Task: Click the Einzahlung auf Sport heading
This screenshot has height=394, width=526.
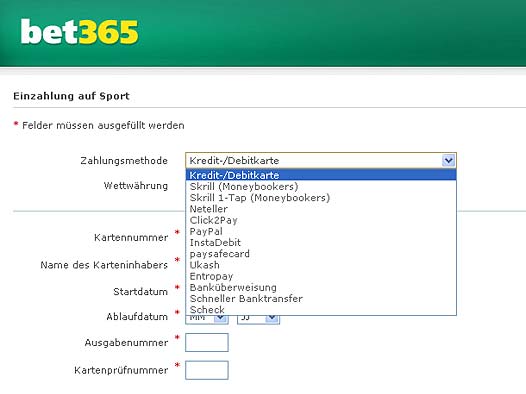Action: tap(71, 96)
